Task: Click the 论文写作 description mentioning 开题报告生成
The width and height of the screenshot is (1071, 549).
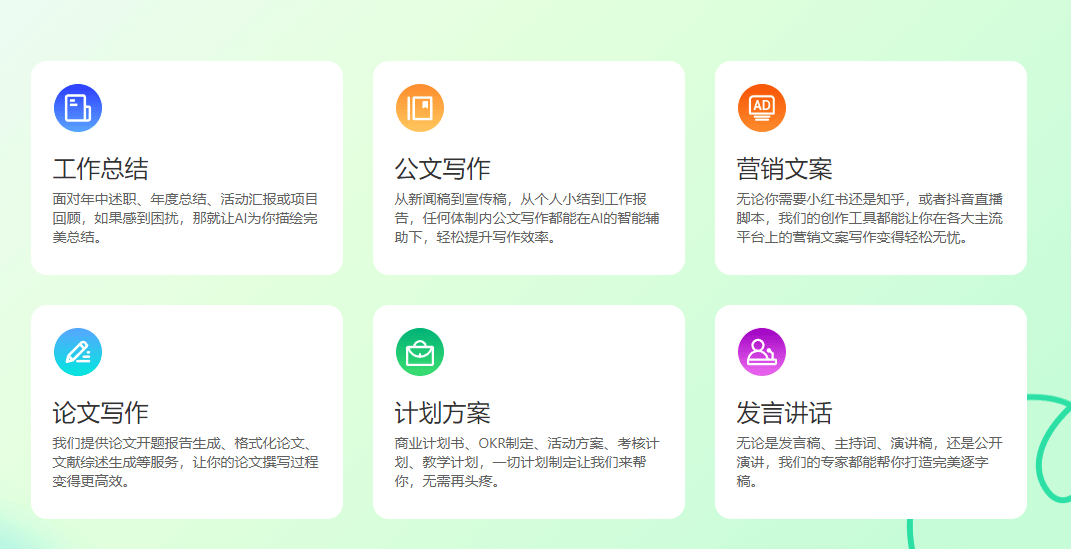Action: (186, 462)
